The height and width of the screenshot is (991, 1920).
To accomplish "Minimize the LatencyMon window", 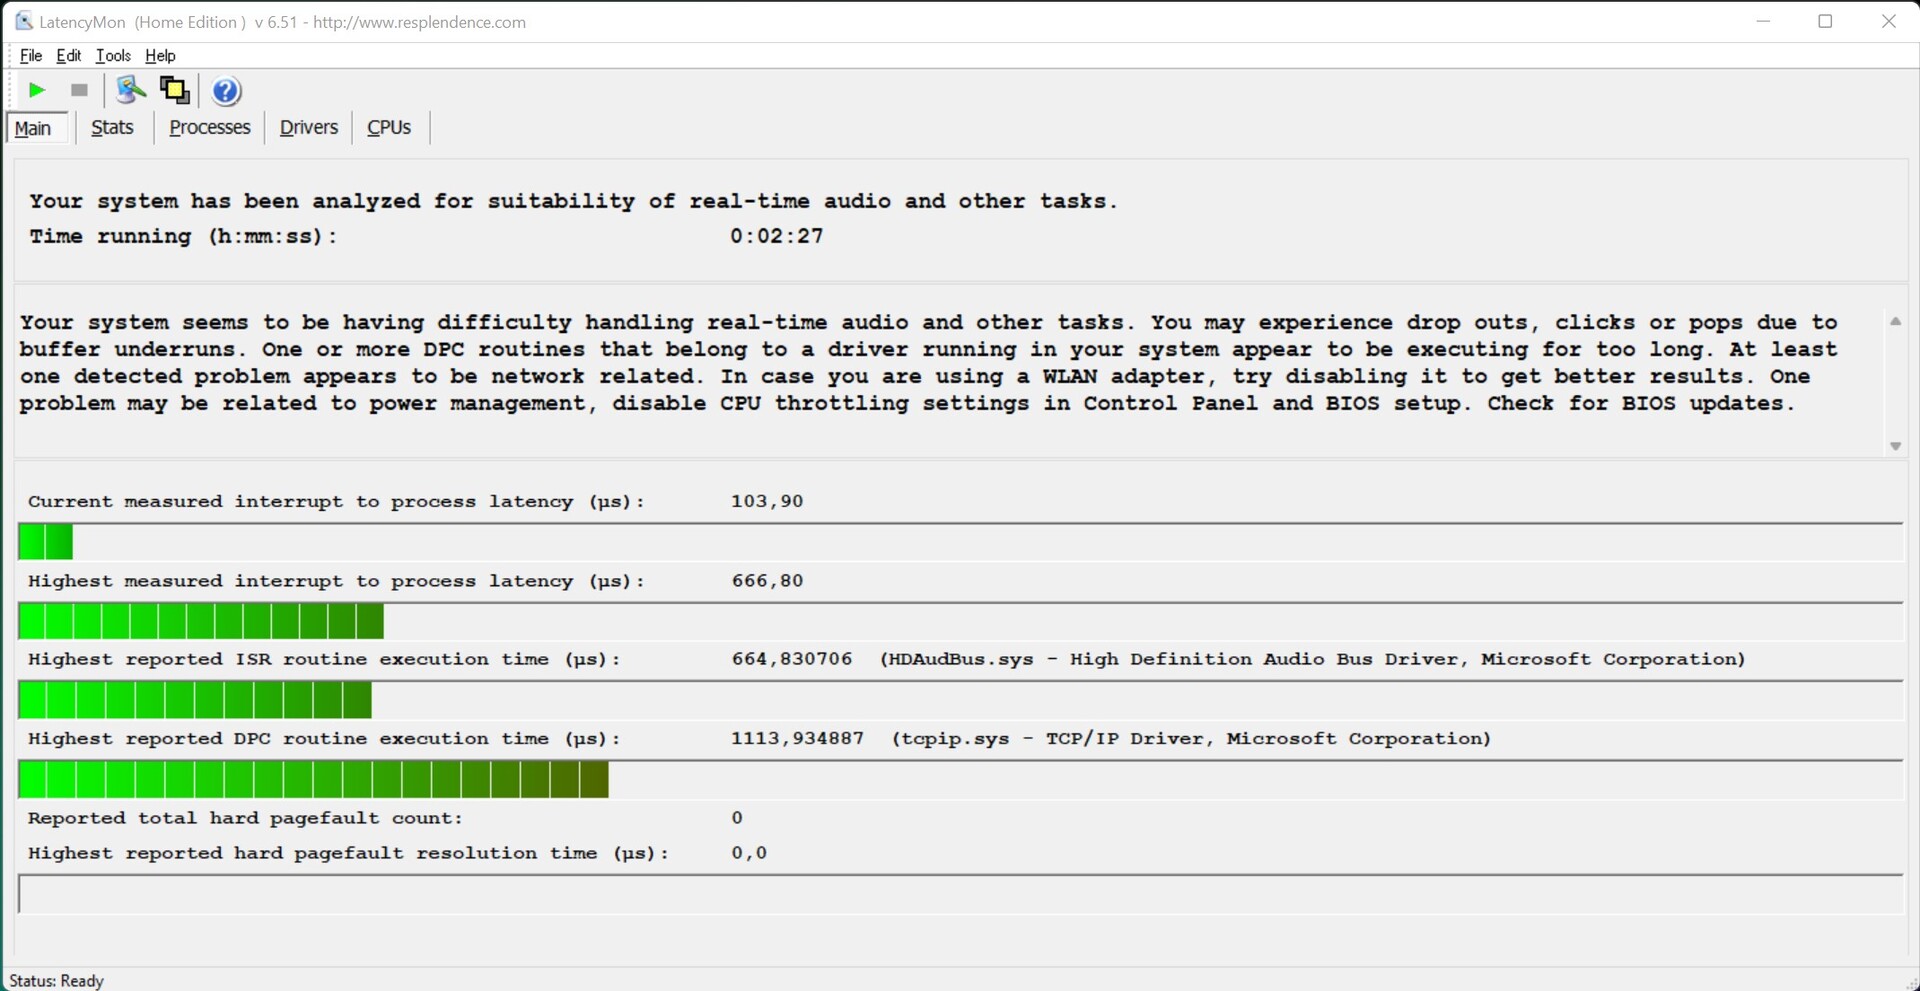I will (x=1763, y=21).
